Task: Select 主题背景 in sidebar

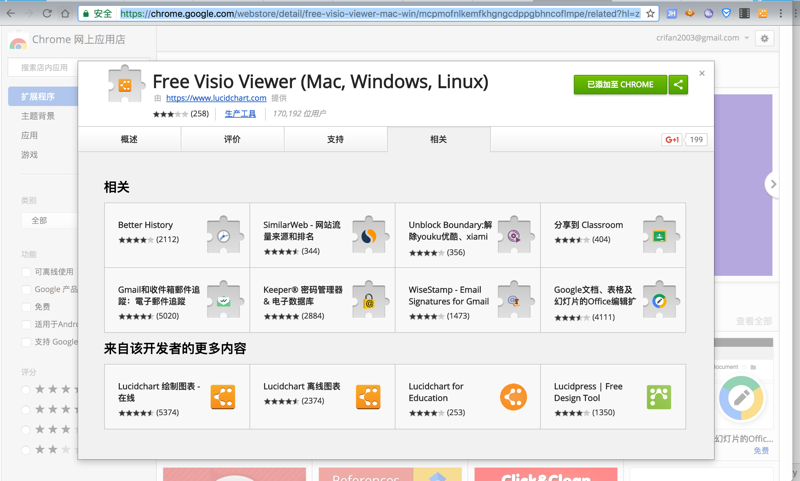Action: [x=38, y=116]
